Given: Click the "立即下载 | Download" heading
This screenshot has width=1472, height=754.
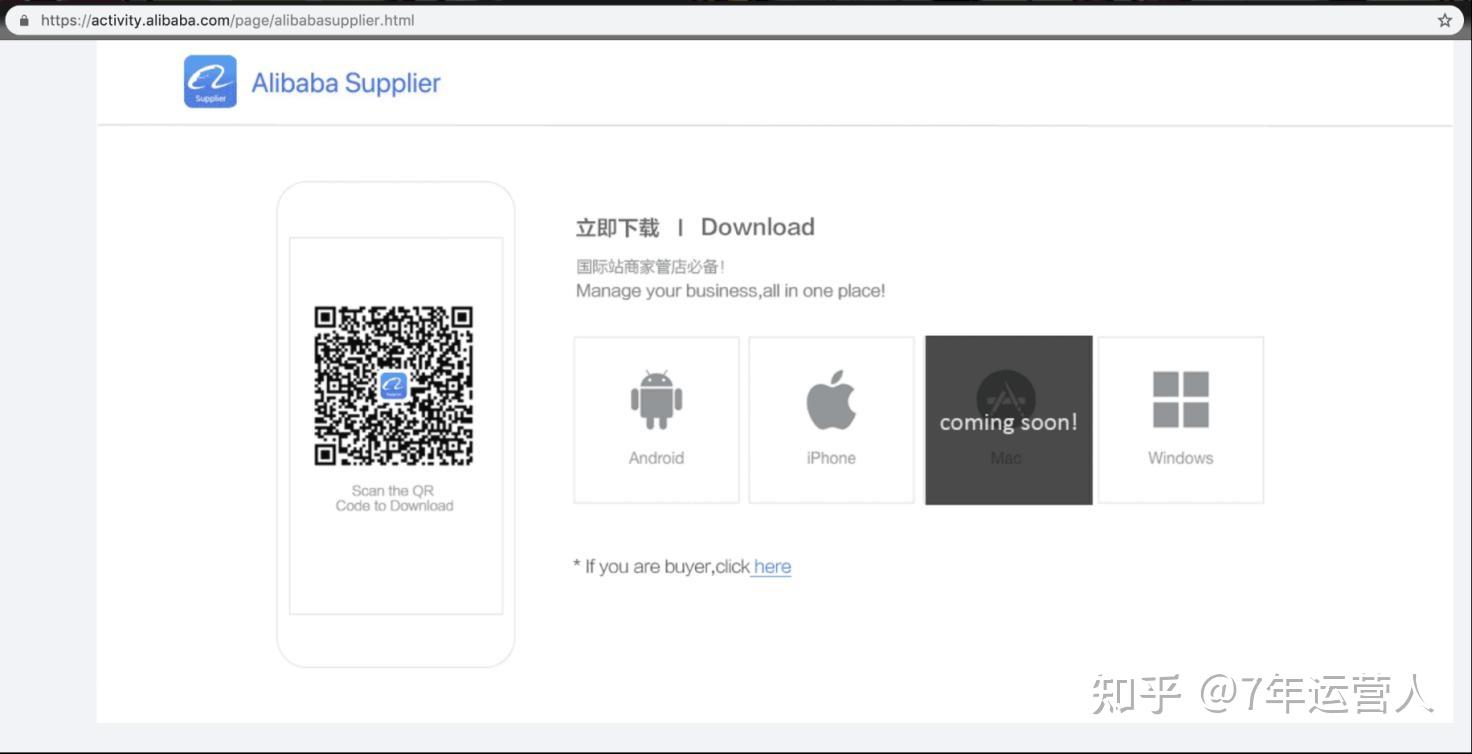Looking at the screenshot, I should click(695, 227).
